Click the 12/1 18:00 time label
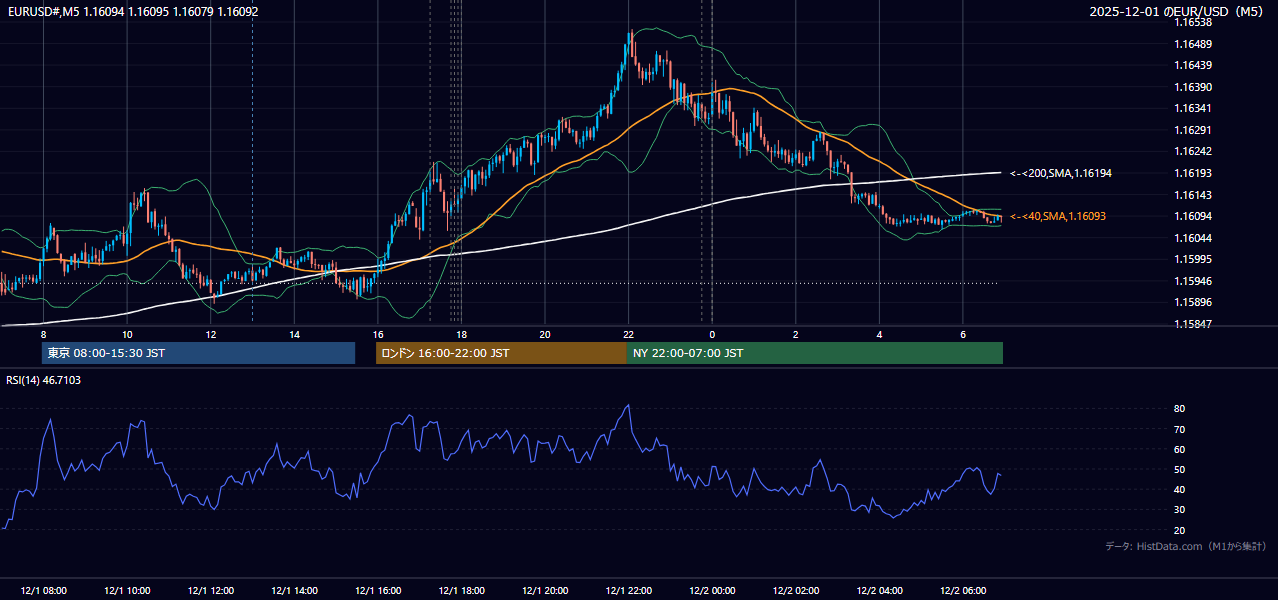 pyautogui.click(x=461, y=591)
